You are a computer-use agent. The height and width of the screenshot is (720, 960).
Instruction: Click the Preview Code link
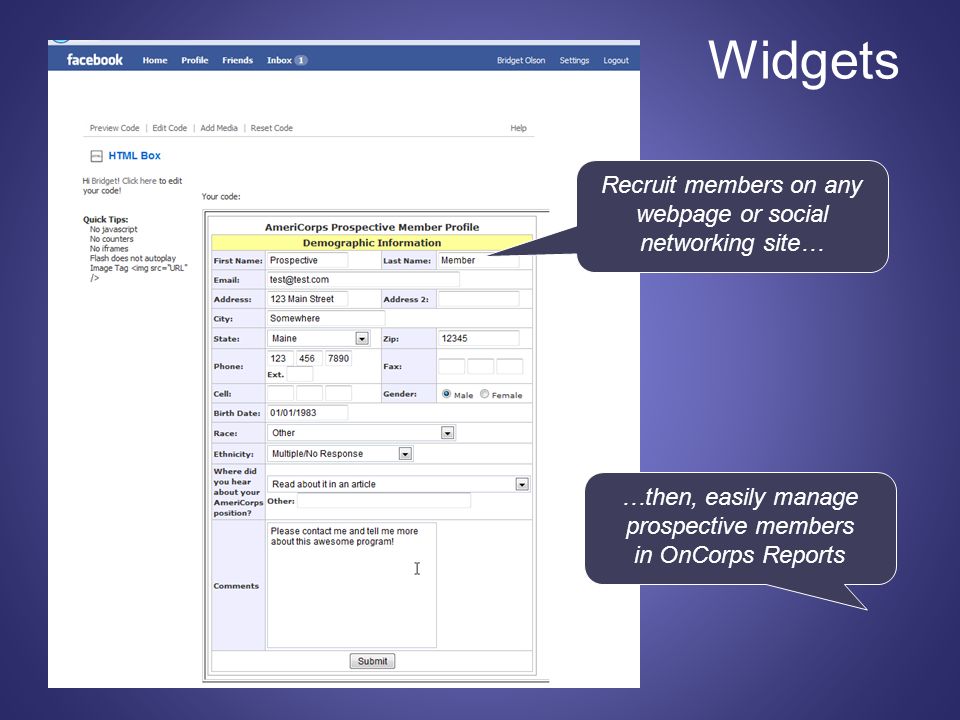pyautogui.click(x=114, y=128)
